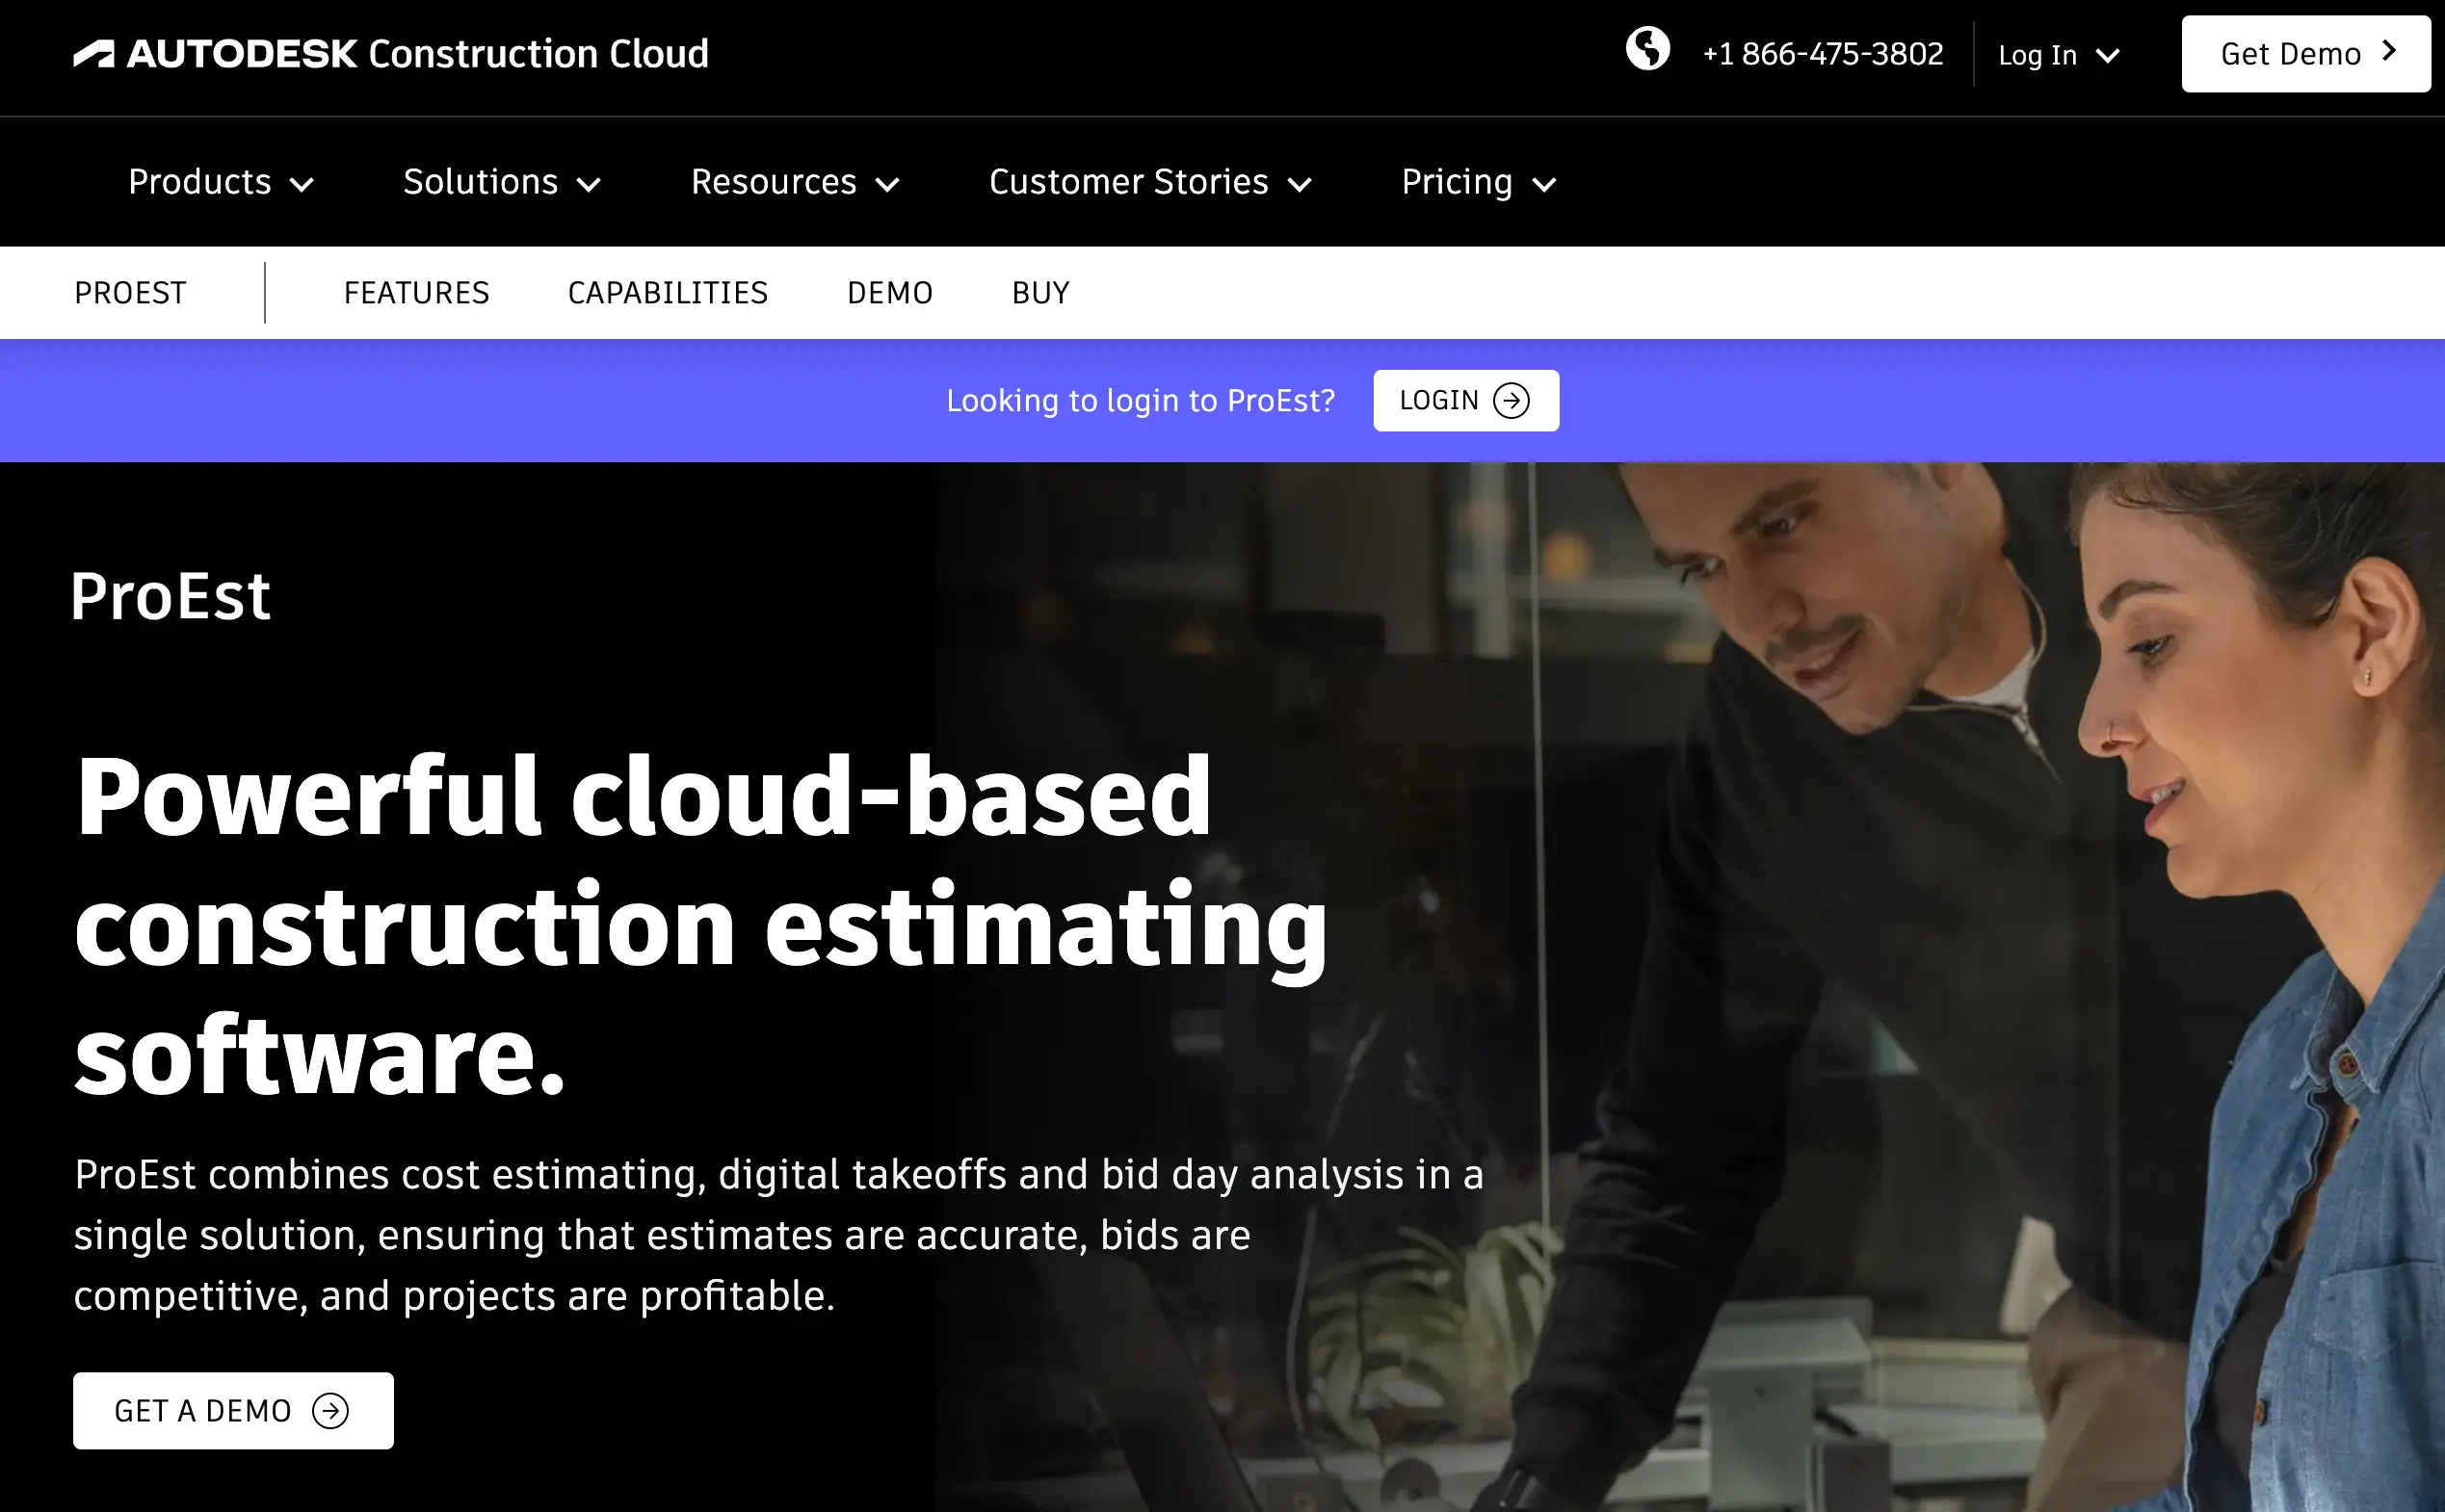Open Customer Stories dropdown
2445x1512 pixels.
coord(1149,183)
